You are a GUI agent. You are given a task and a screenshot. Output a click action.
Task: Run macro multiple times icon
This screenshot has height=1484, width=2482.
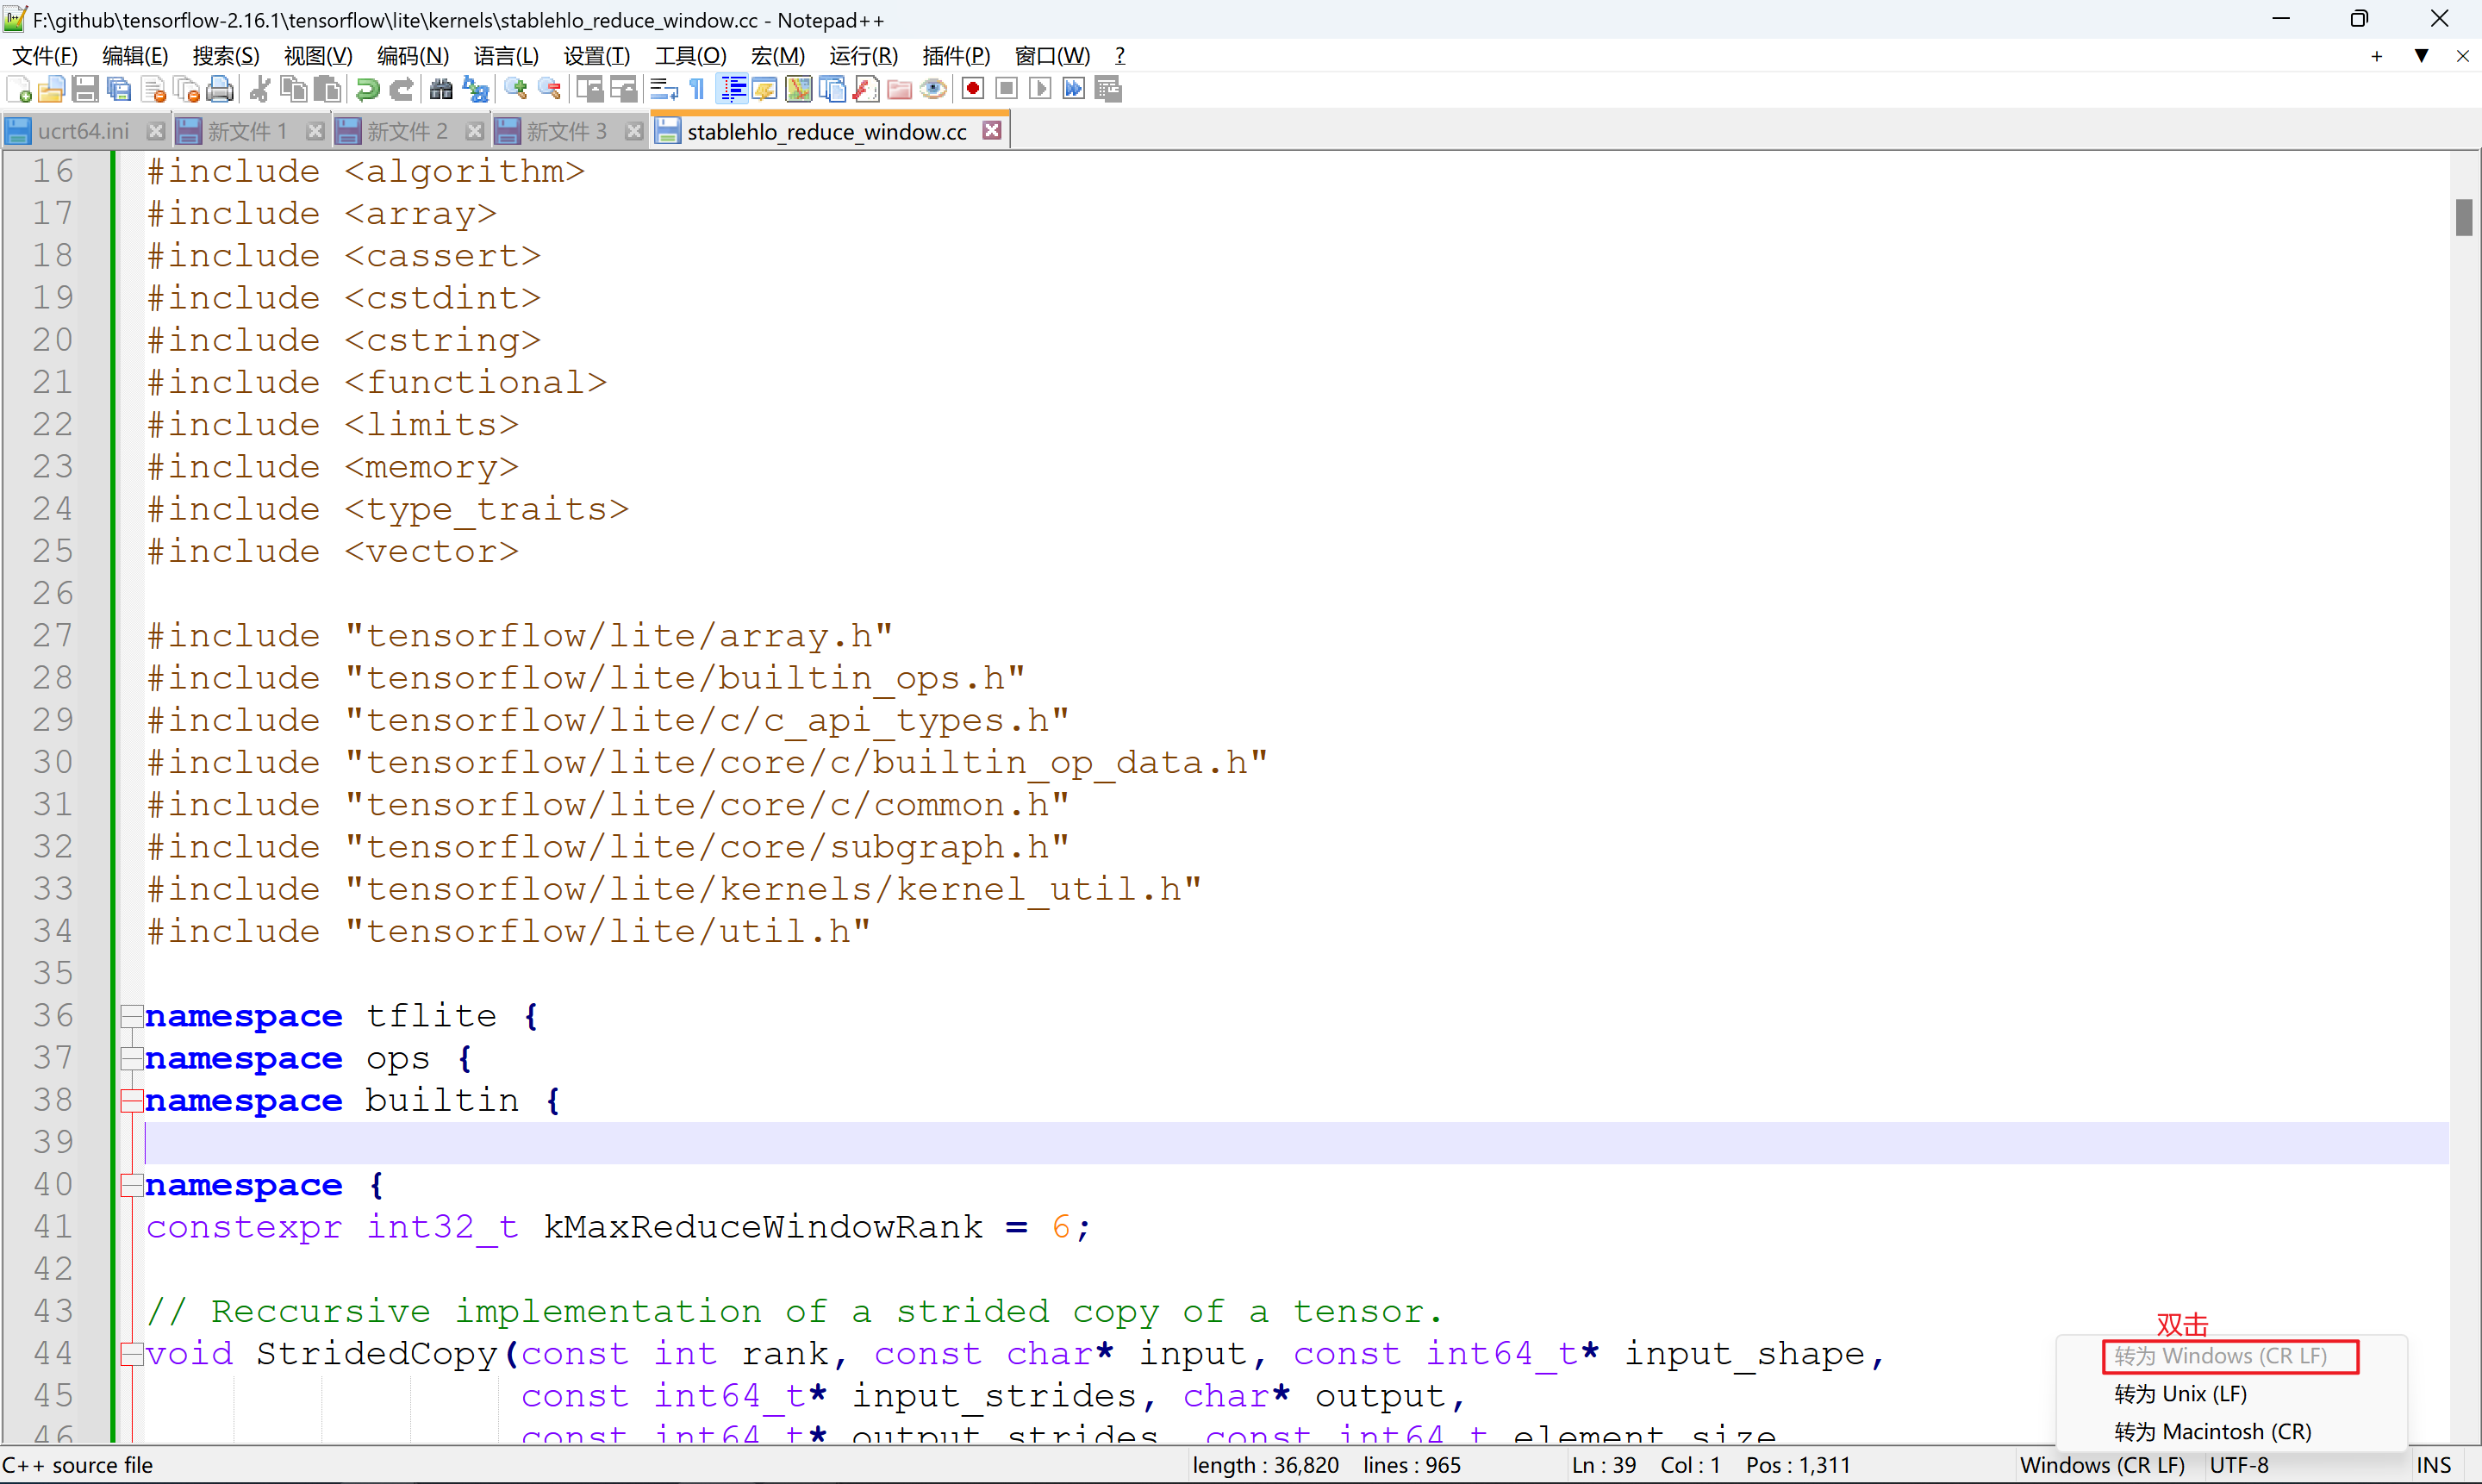coord(1074,90)
